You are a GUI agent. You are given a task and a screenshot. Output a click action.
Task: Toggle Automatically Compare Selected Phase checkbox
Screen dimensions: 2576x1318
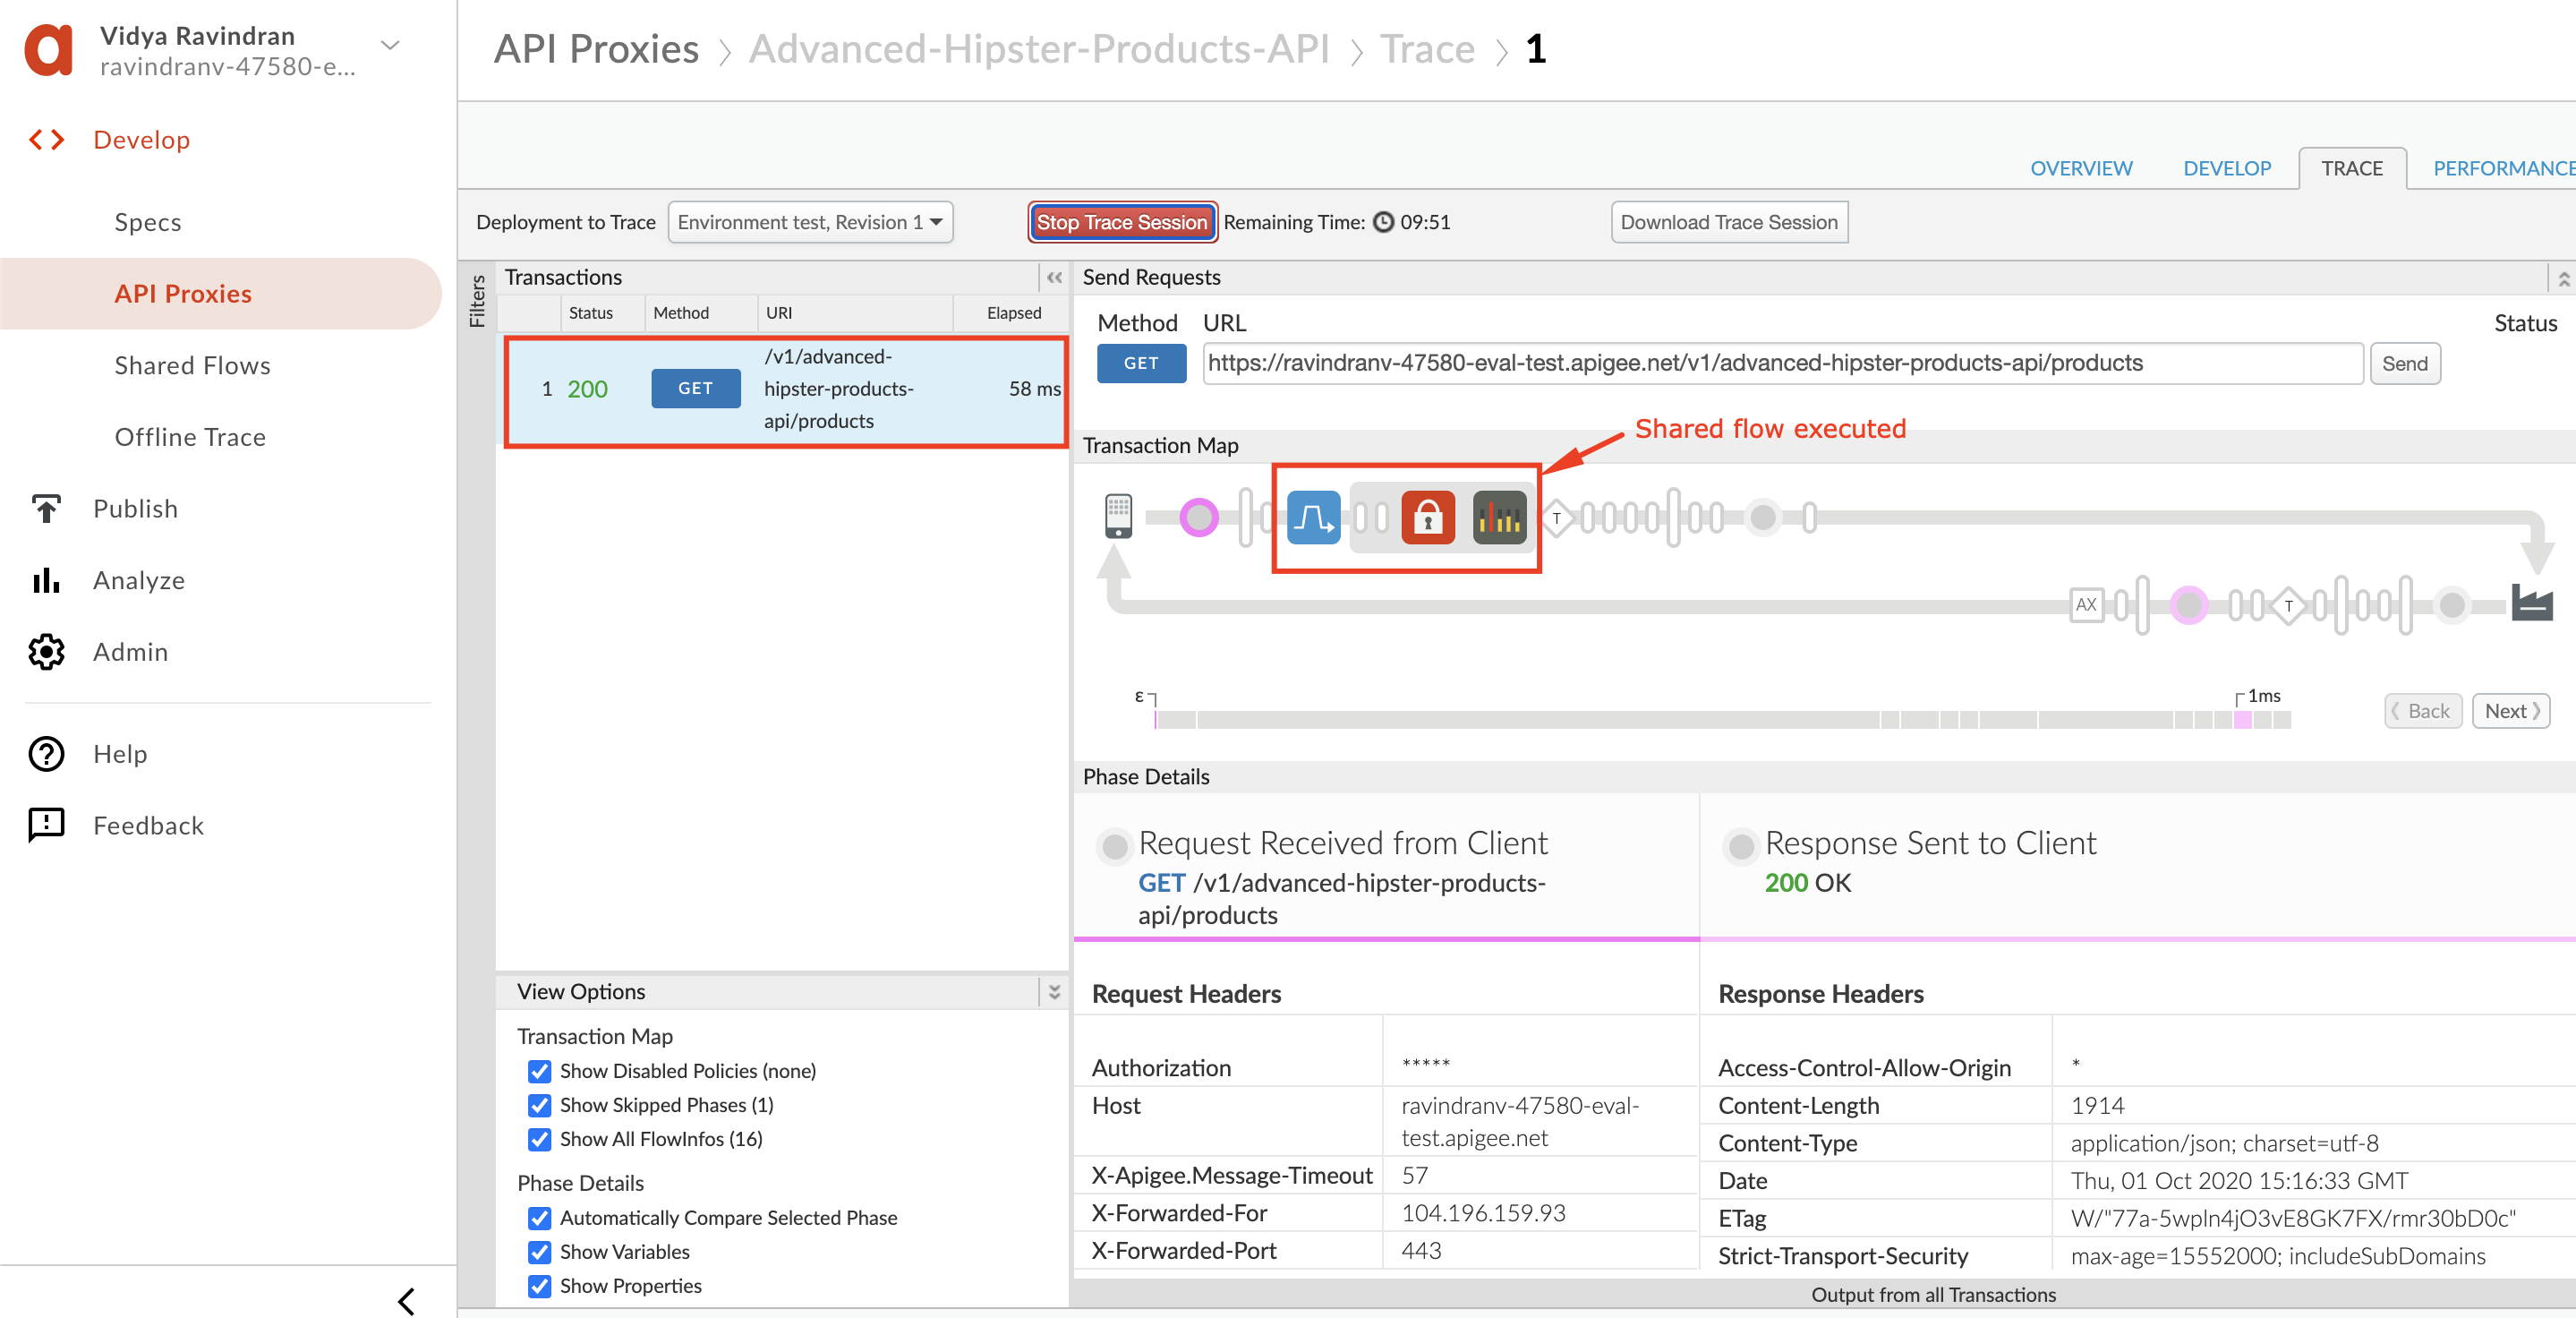tap(539, 1218)
